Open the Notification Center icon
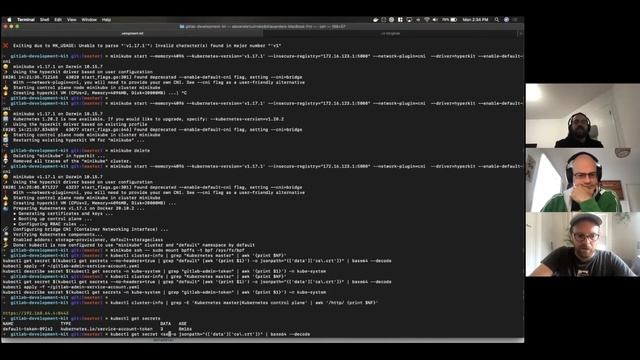Image resolution: width=640 pixels, height=360 pixels. tap(515, 20)
